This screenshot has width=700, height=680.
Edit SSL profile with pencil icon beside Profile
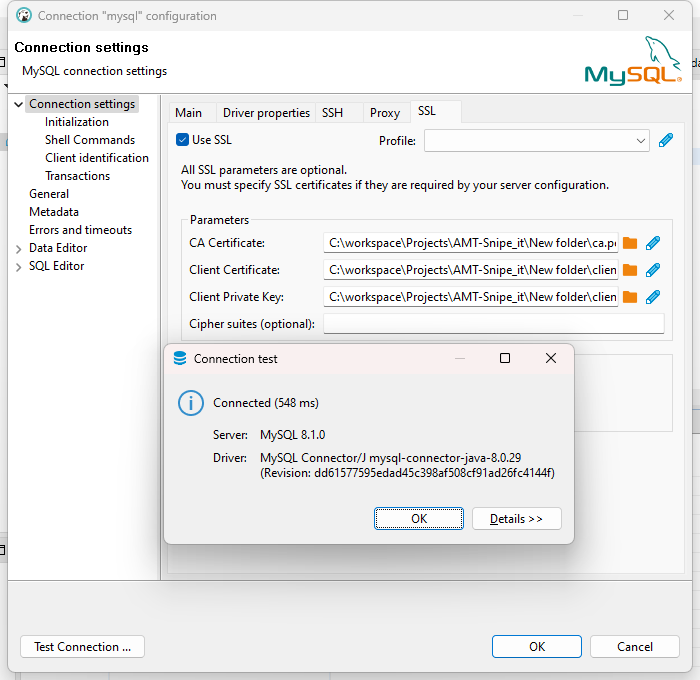(x=666, y=141)
